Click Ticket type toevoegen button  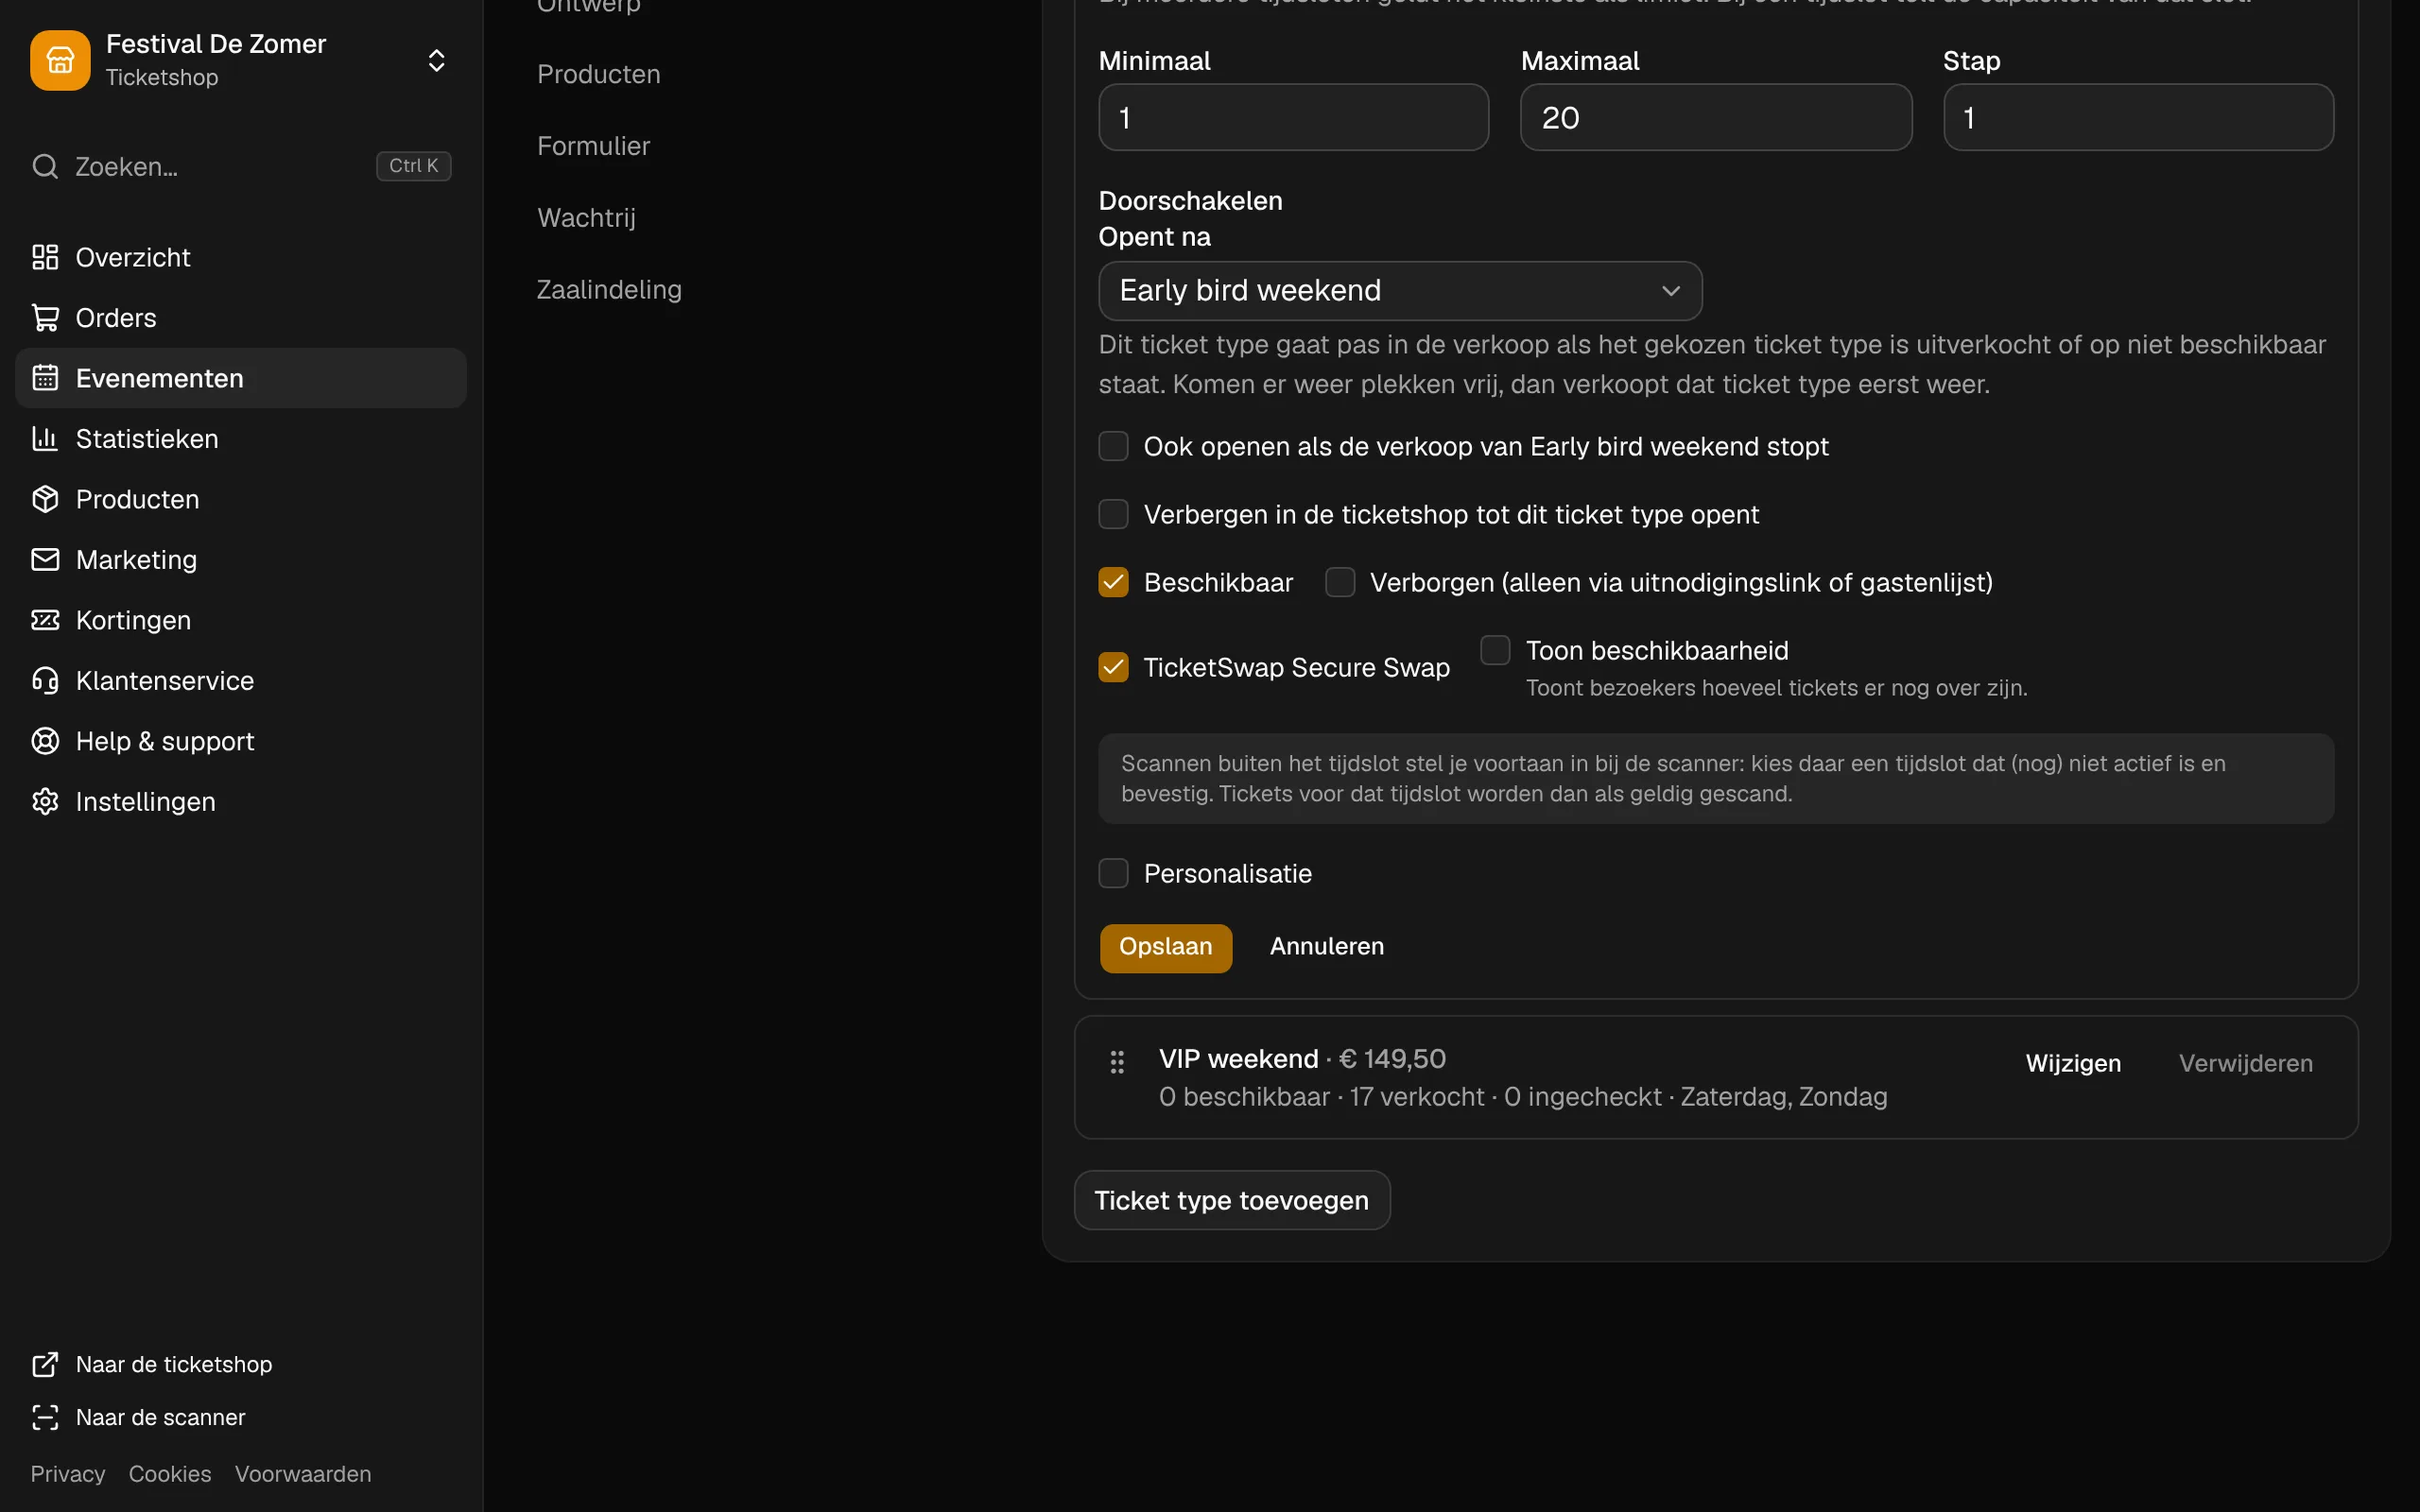coord(1232,1200)
